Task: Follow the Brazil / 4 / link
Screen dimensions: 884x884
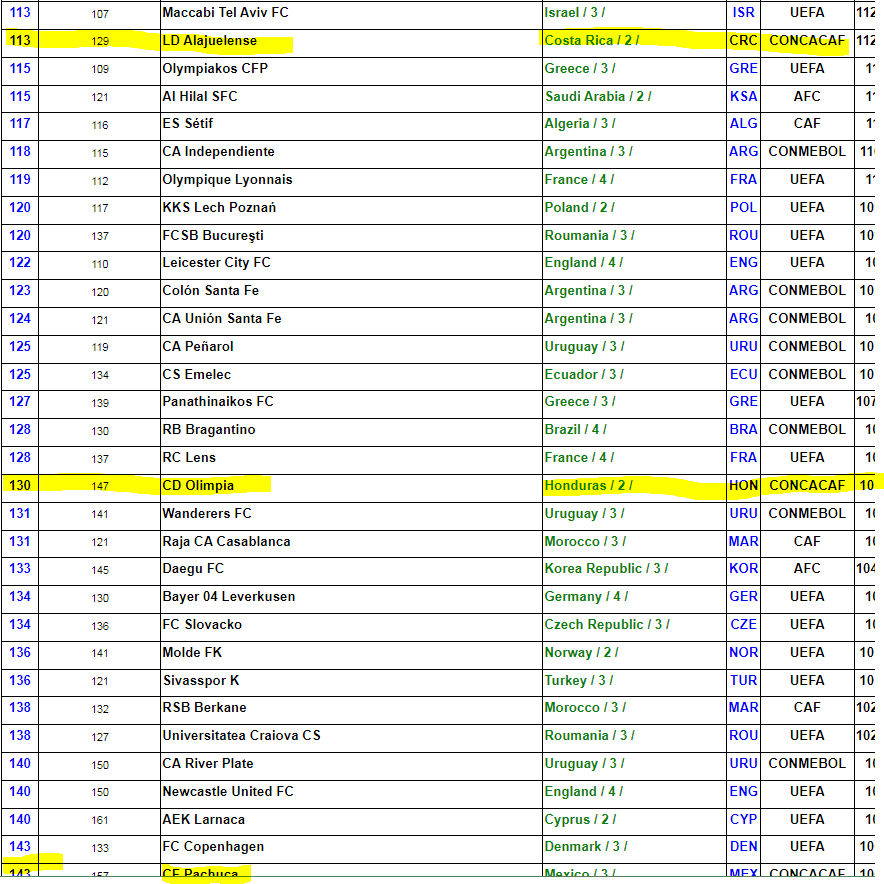Action: (575, 430)
